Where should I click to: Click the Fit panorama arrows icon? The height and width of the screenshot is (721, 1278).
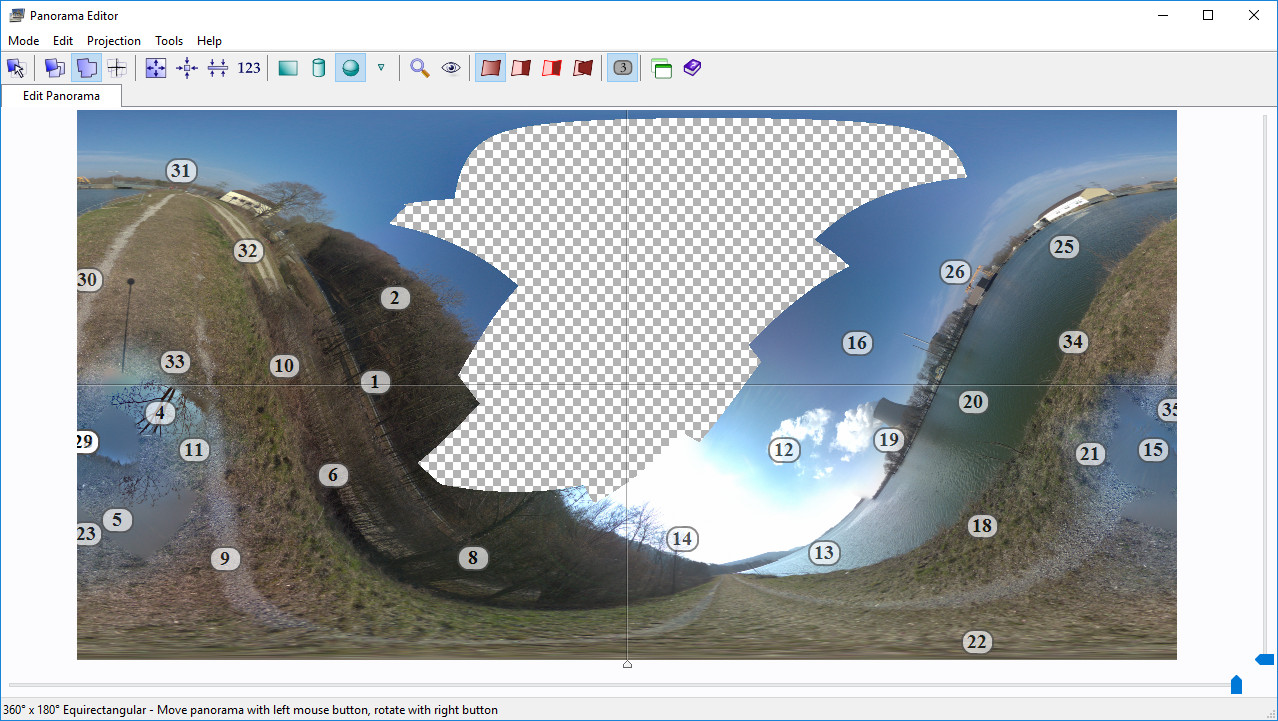(x=156, y=68)
